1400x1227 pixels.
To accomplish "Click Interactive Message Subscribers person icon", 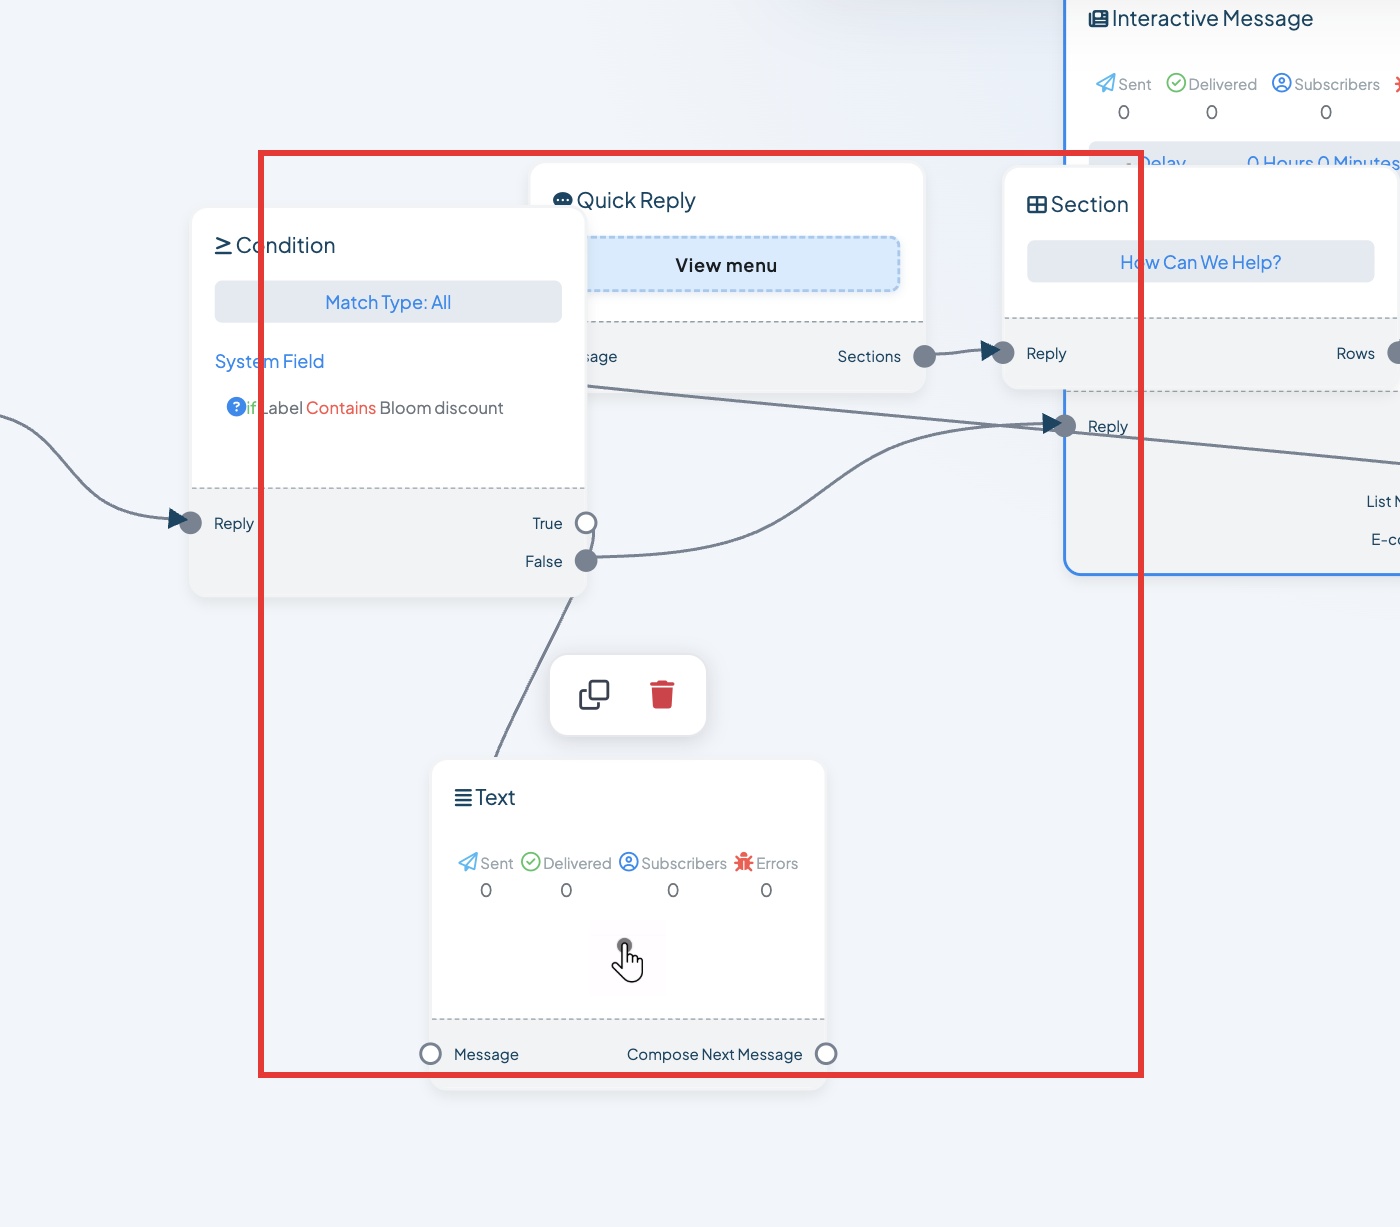I will click(x=1282, y=83).
